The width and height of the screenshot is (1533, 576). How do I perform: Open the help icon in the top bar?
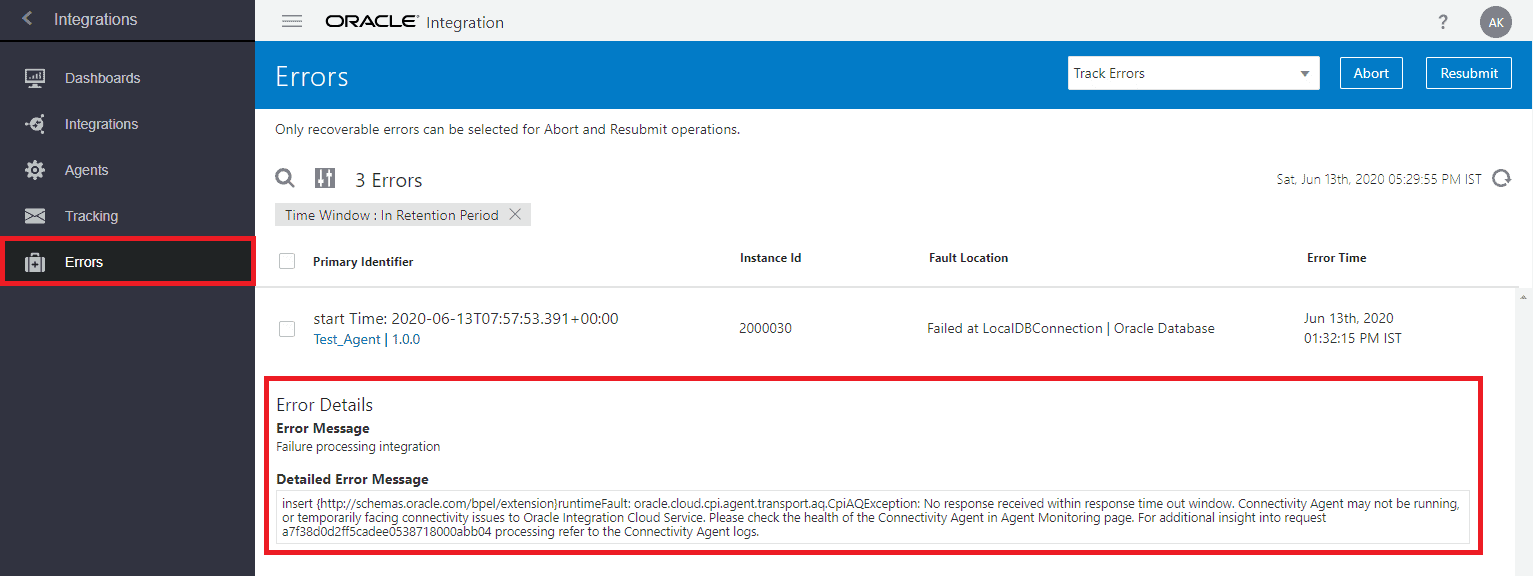pos(1442,21)
